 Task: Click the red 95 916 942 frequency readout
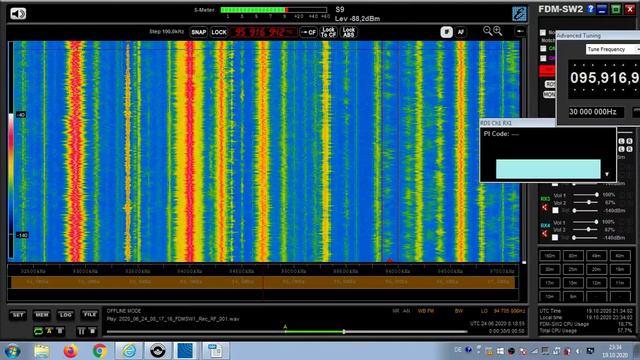[x=264, y=32]
